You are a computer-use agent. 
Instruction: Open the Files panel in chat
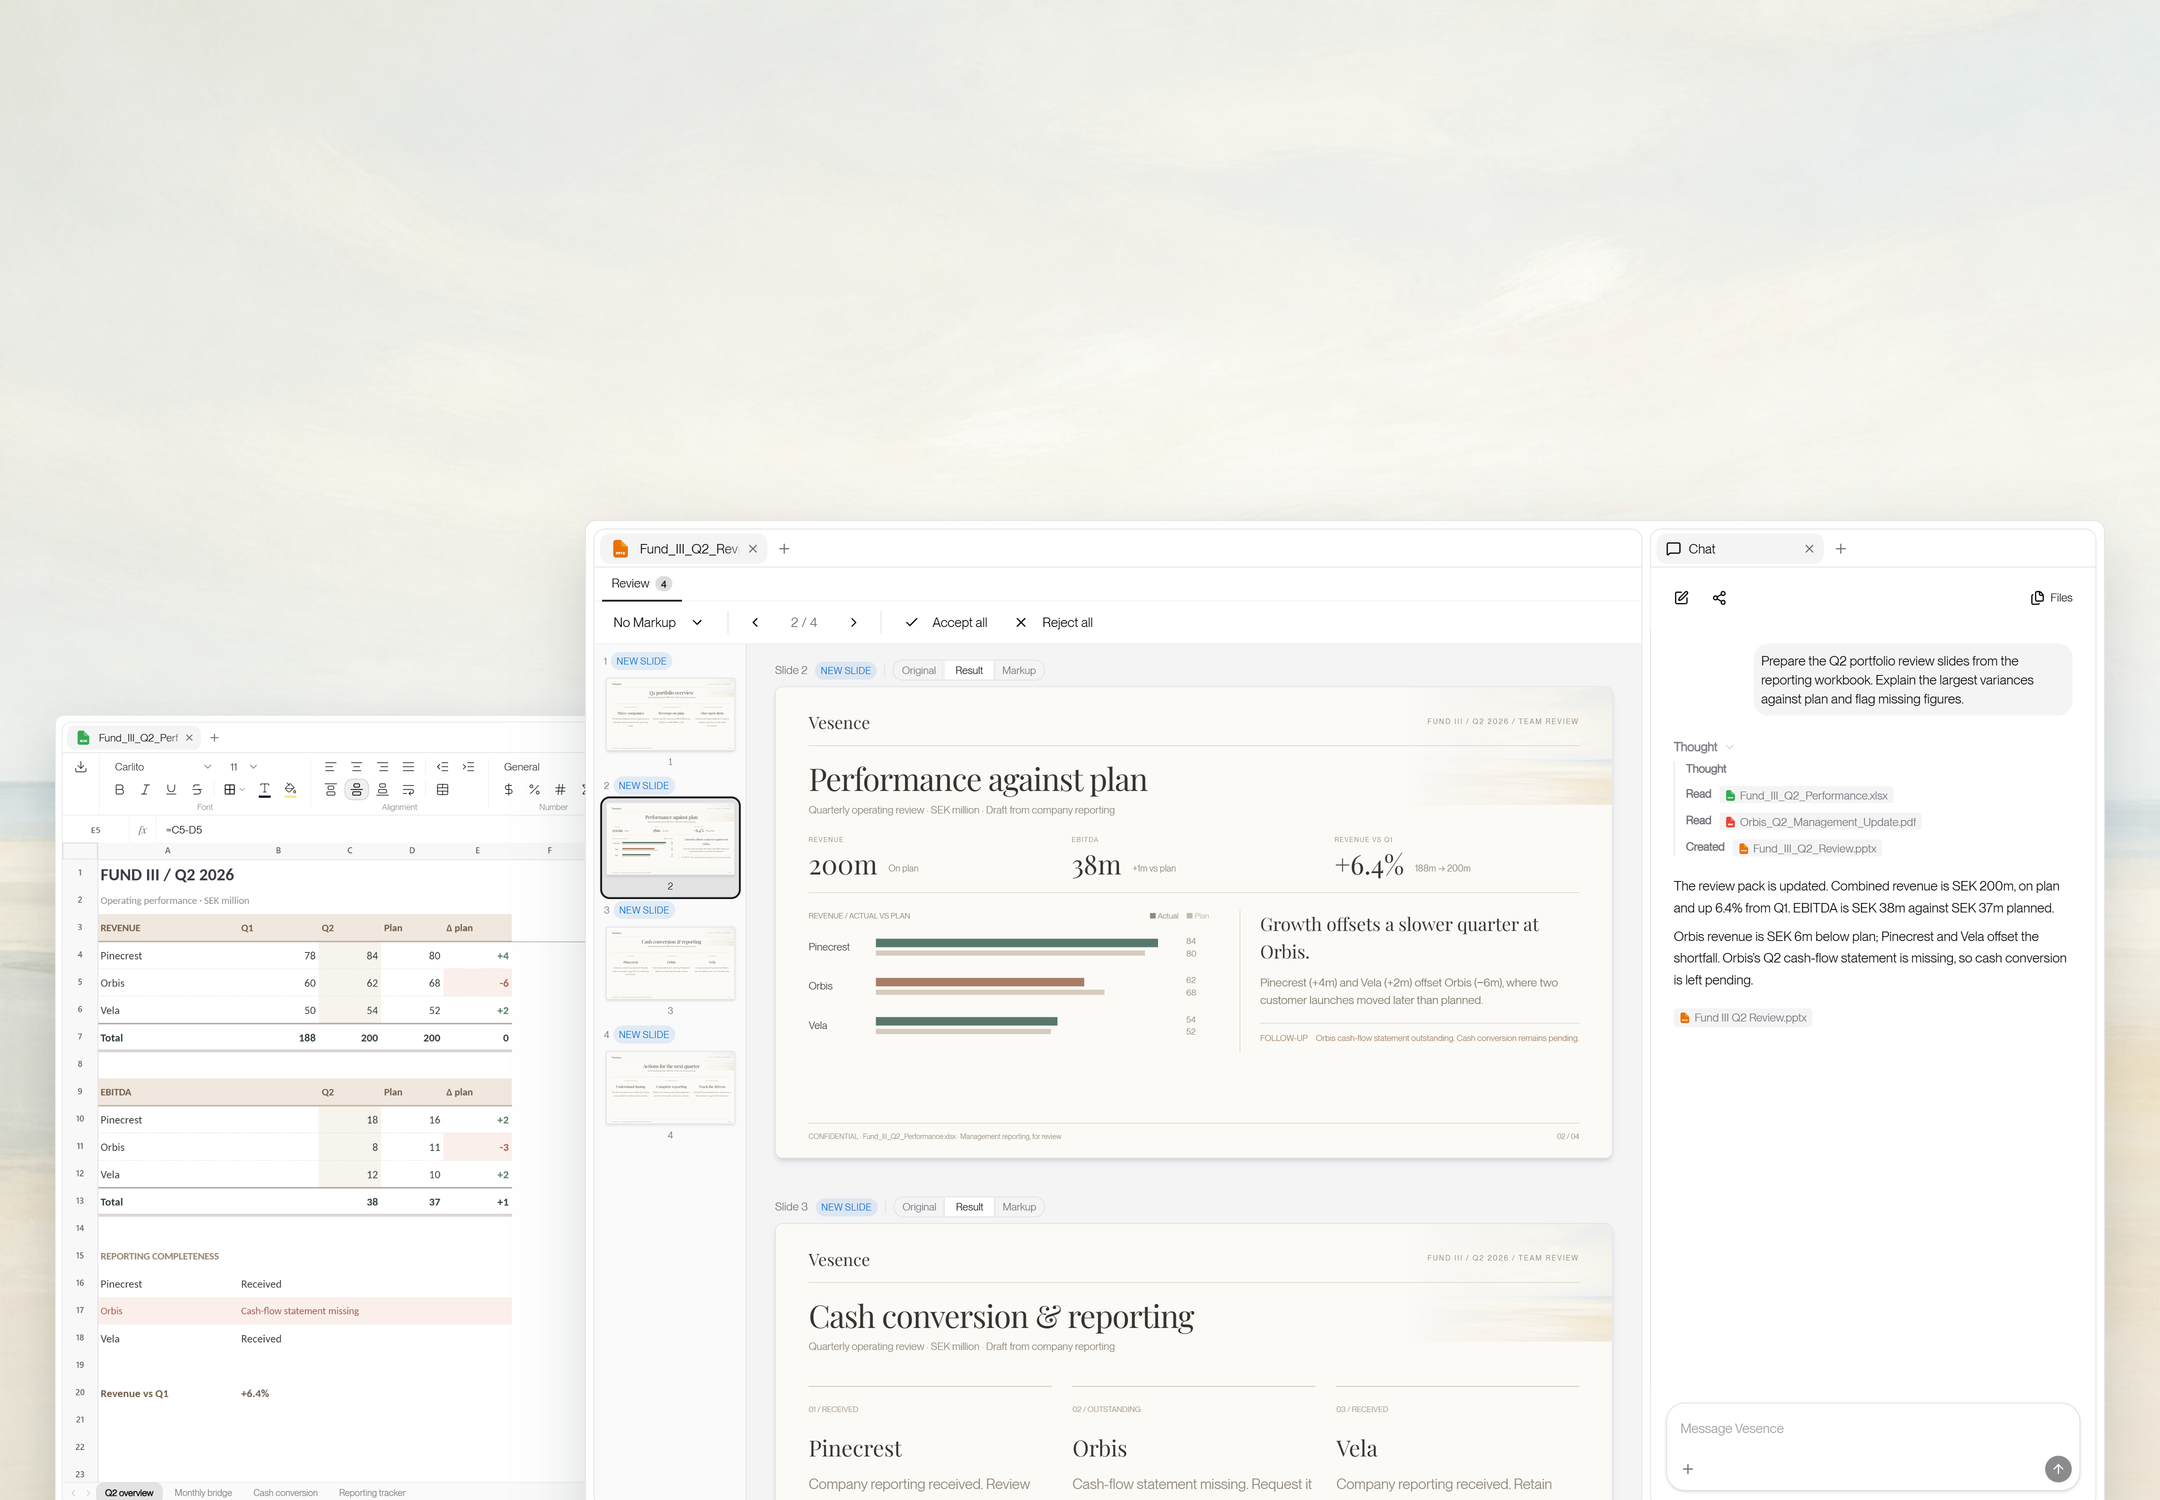pos(2051,598)
